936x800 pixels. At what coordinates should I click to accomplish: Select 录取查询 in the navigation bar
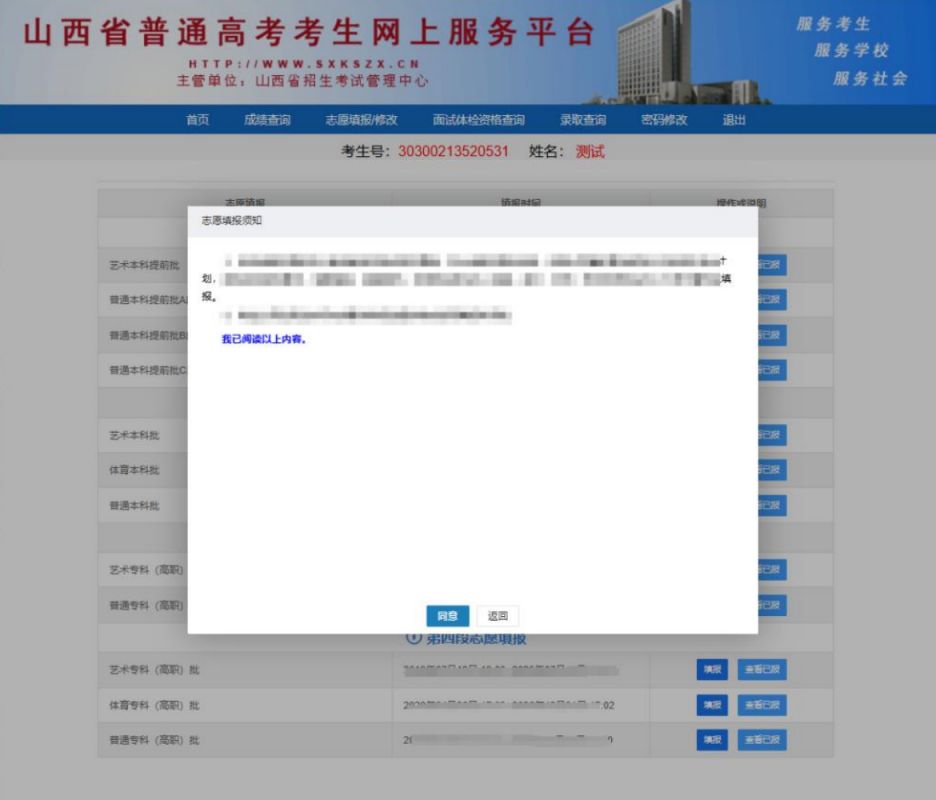pyautogui.click(x=583, y=120)
